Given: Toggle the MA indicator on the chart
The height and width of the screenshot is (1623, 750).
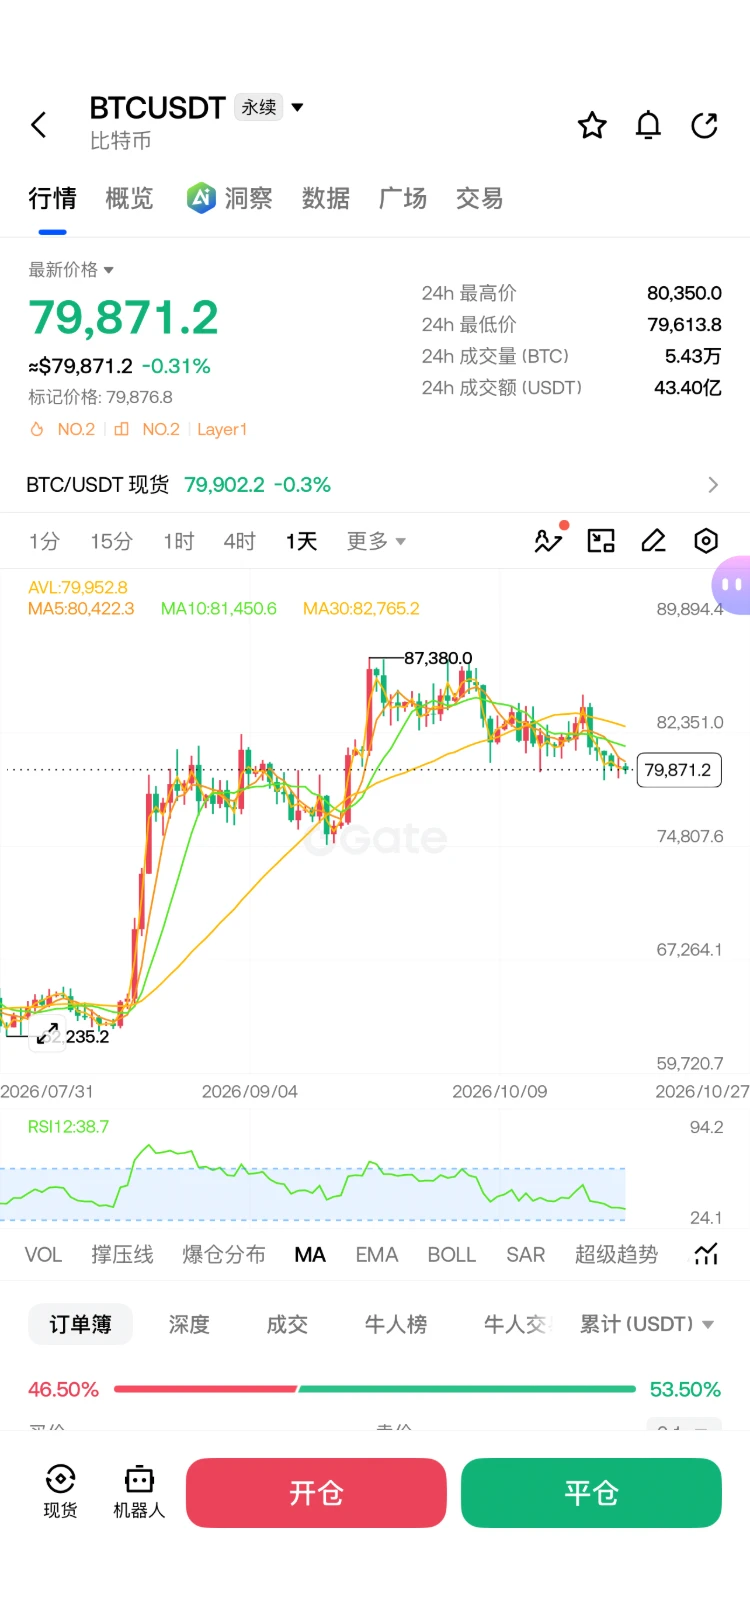Looking at the screenshot, I should [310, 1254].
